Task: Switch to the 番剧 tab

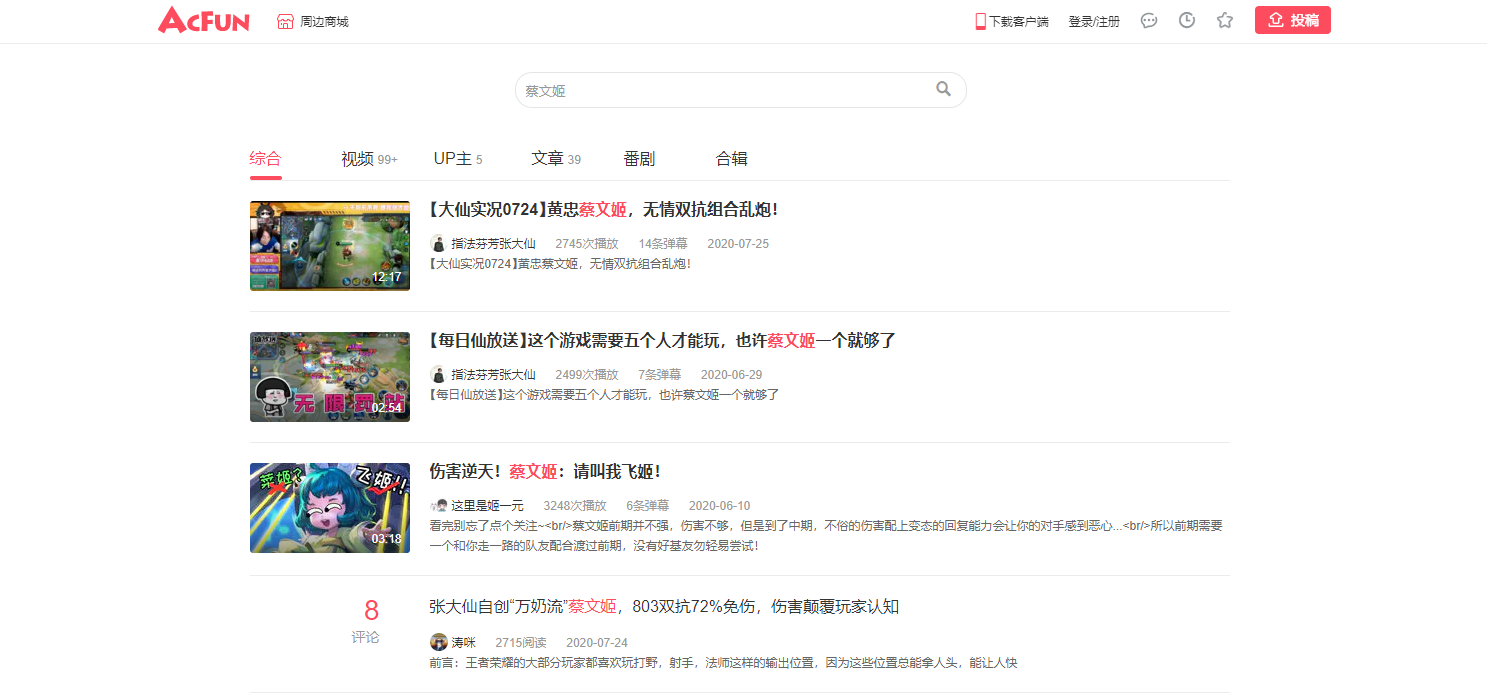Action: pyautogui.click(x=639, y=159)
